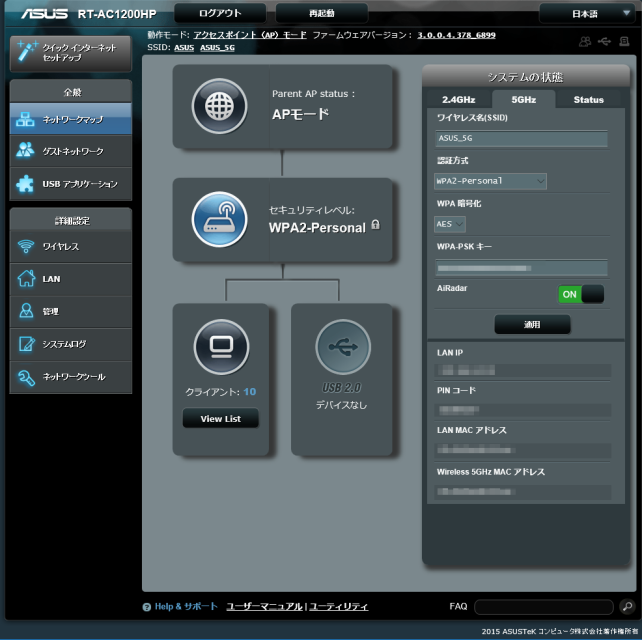Click the padlock icon beside WPA2-Personal
Screen dimensions: 642x640
375,224
